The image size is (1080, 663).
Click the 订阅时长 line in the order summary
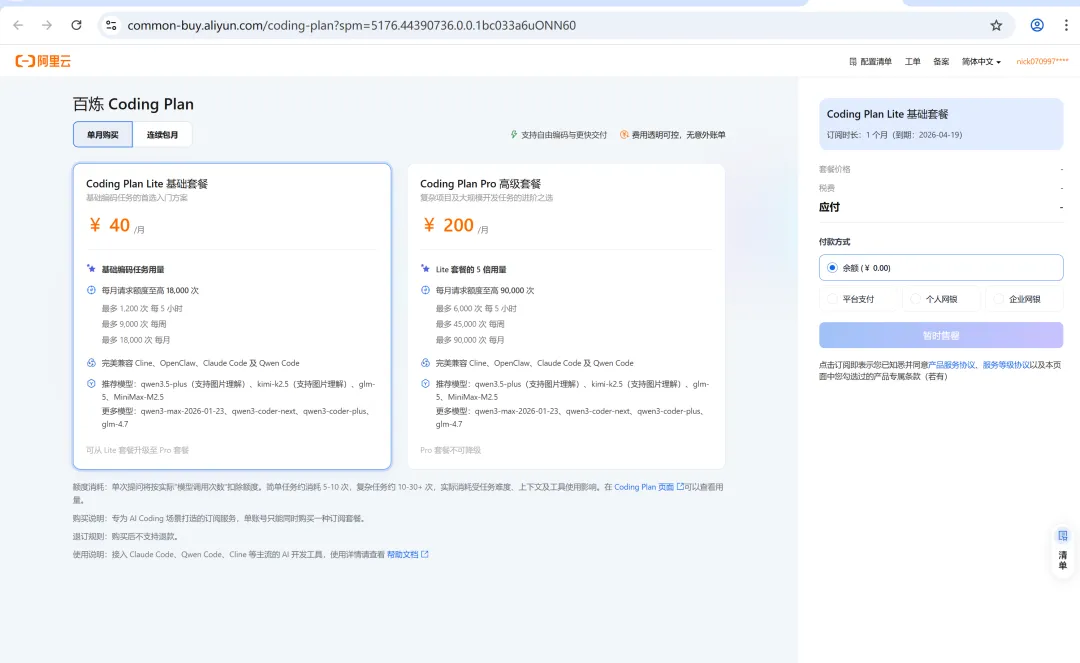[x=894, y=135]
